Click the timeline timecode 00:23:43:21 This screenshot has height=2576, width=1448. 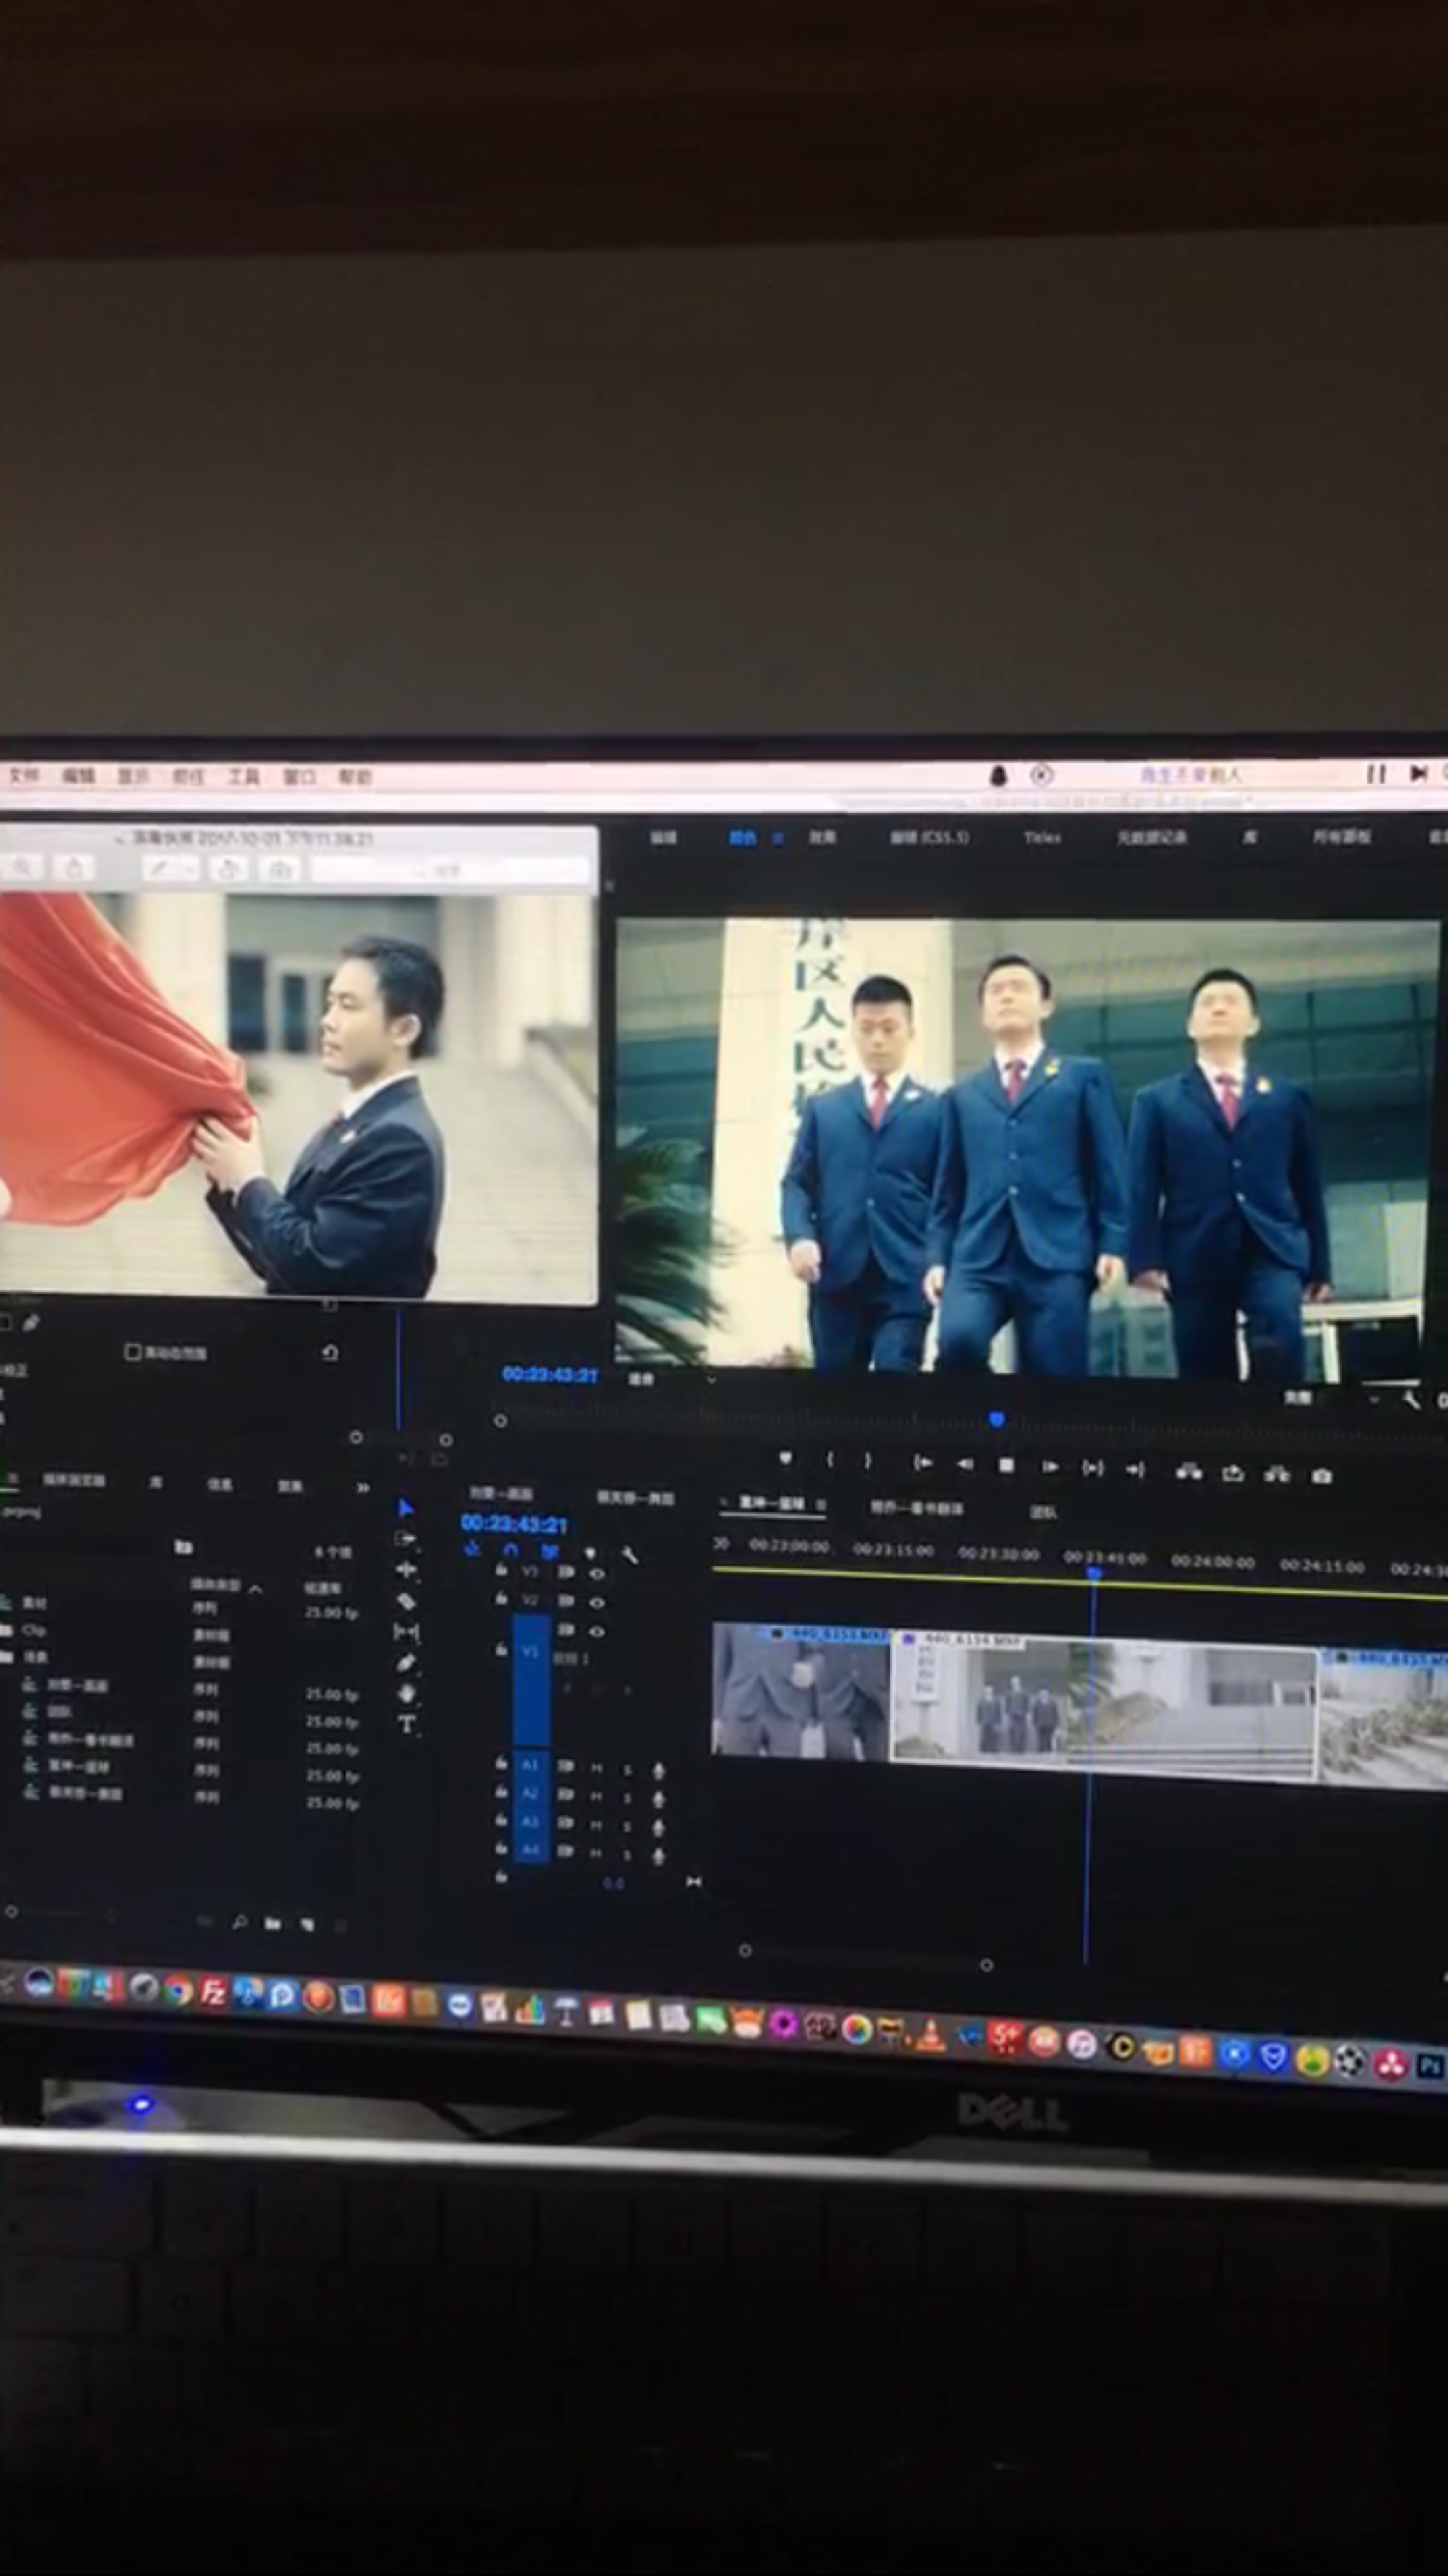pyautogui.click(x=513, y=1524)
